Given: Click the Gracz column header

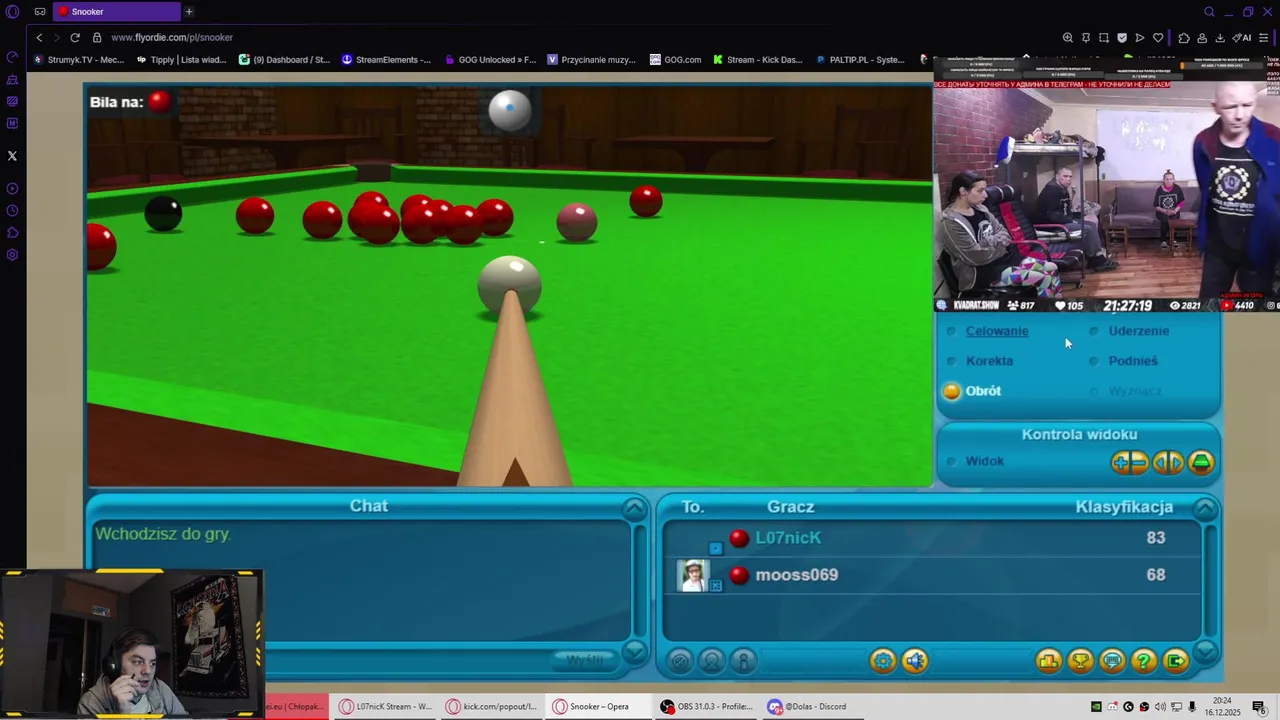Looking at the screenshot, I should pyautogui.click(x=790, y=507).
